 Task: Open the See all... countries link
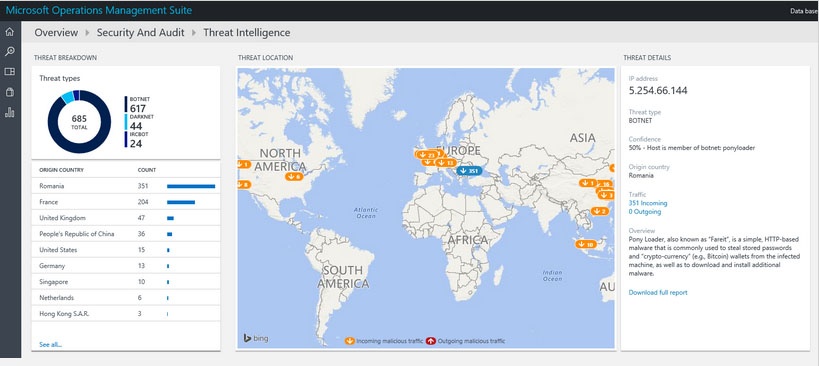click(51, 345)
